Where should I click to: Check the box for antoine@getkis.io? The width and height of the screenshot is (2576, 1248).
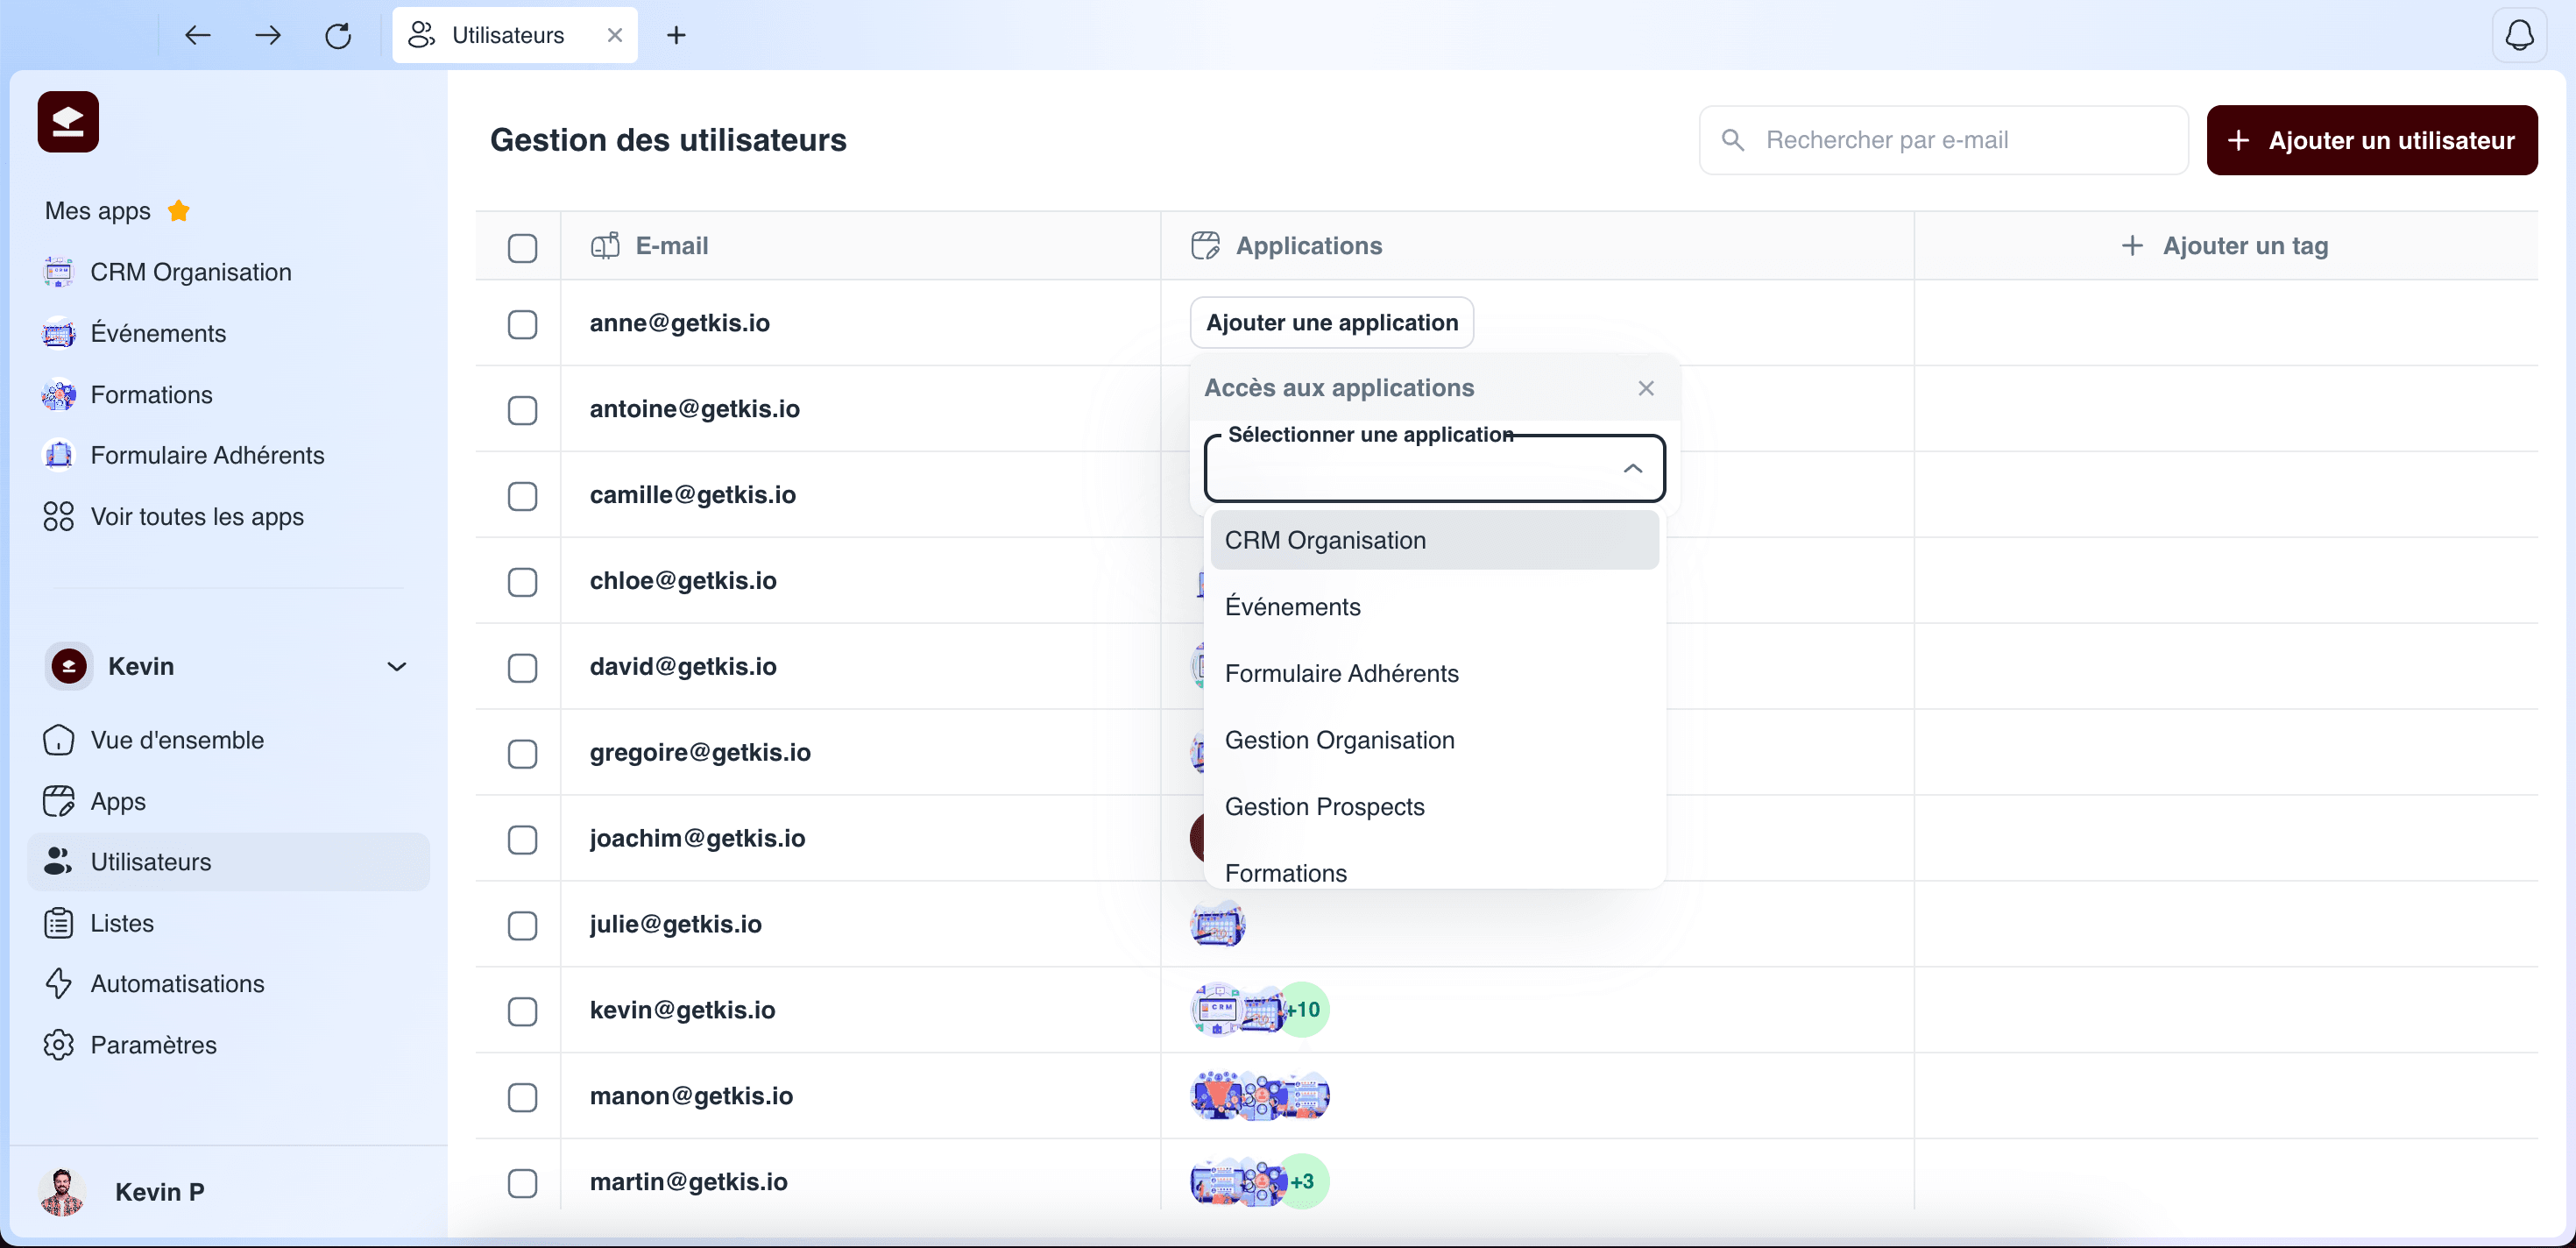[x=522, y=410]
